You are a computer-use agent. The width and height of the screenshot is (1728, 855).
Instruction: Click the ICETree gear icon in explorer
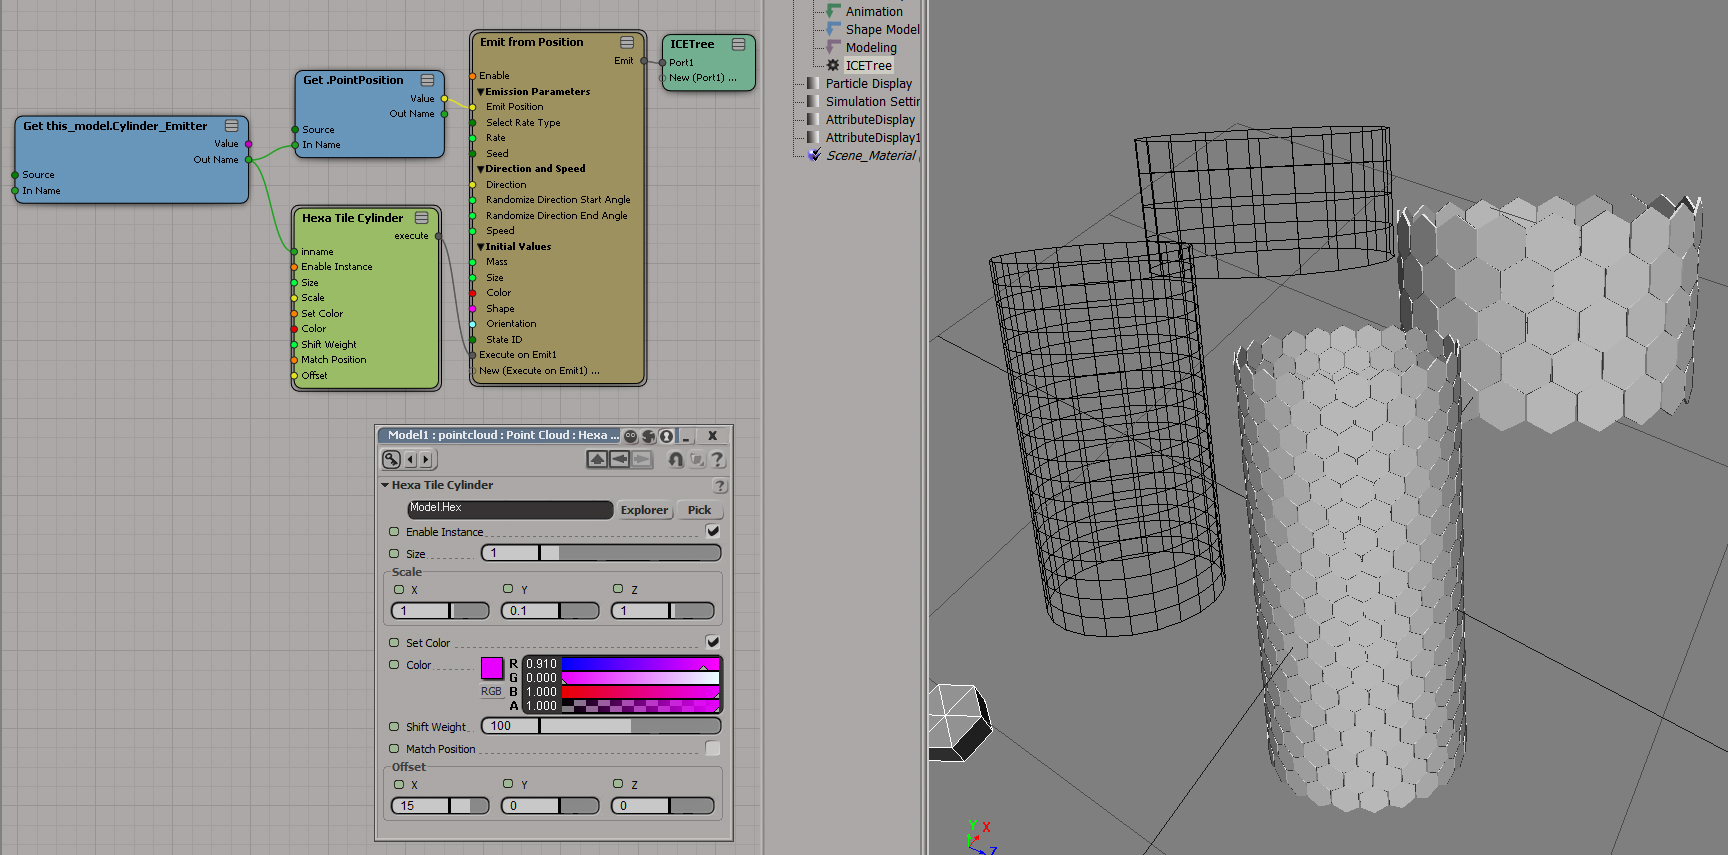pos(833,65)
